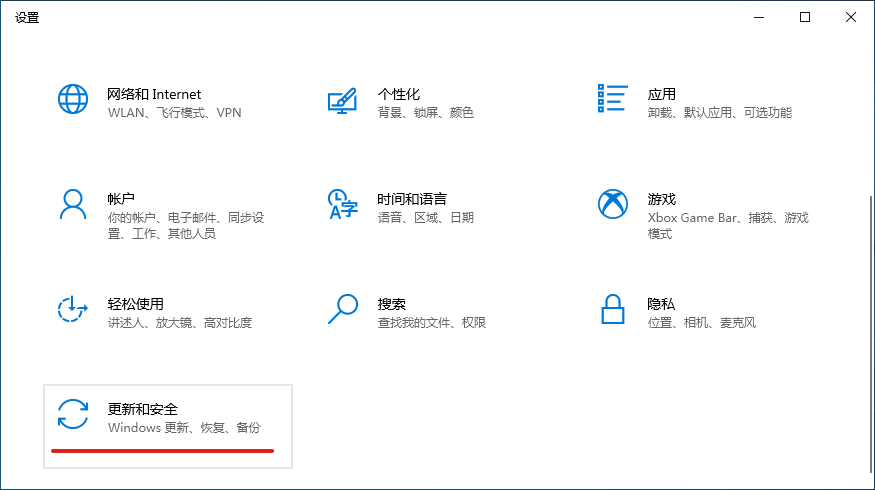Open 游戏 settings title
Viewport: 875px width, 490px height.
(x=662, y=199)
